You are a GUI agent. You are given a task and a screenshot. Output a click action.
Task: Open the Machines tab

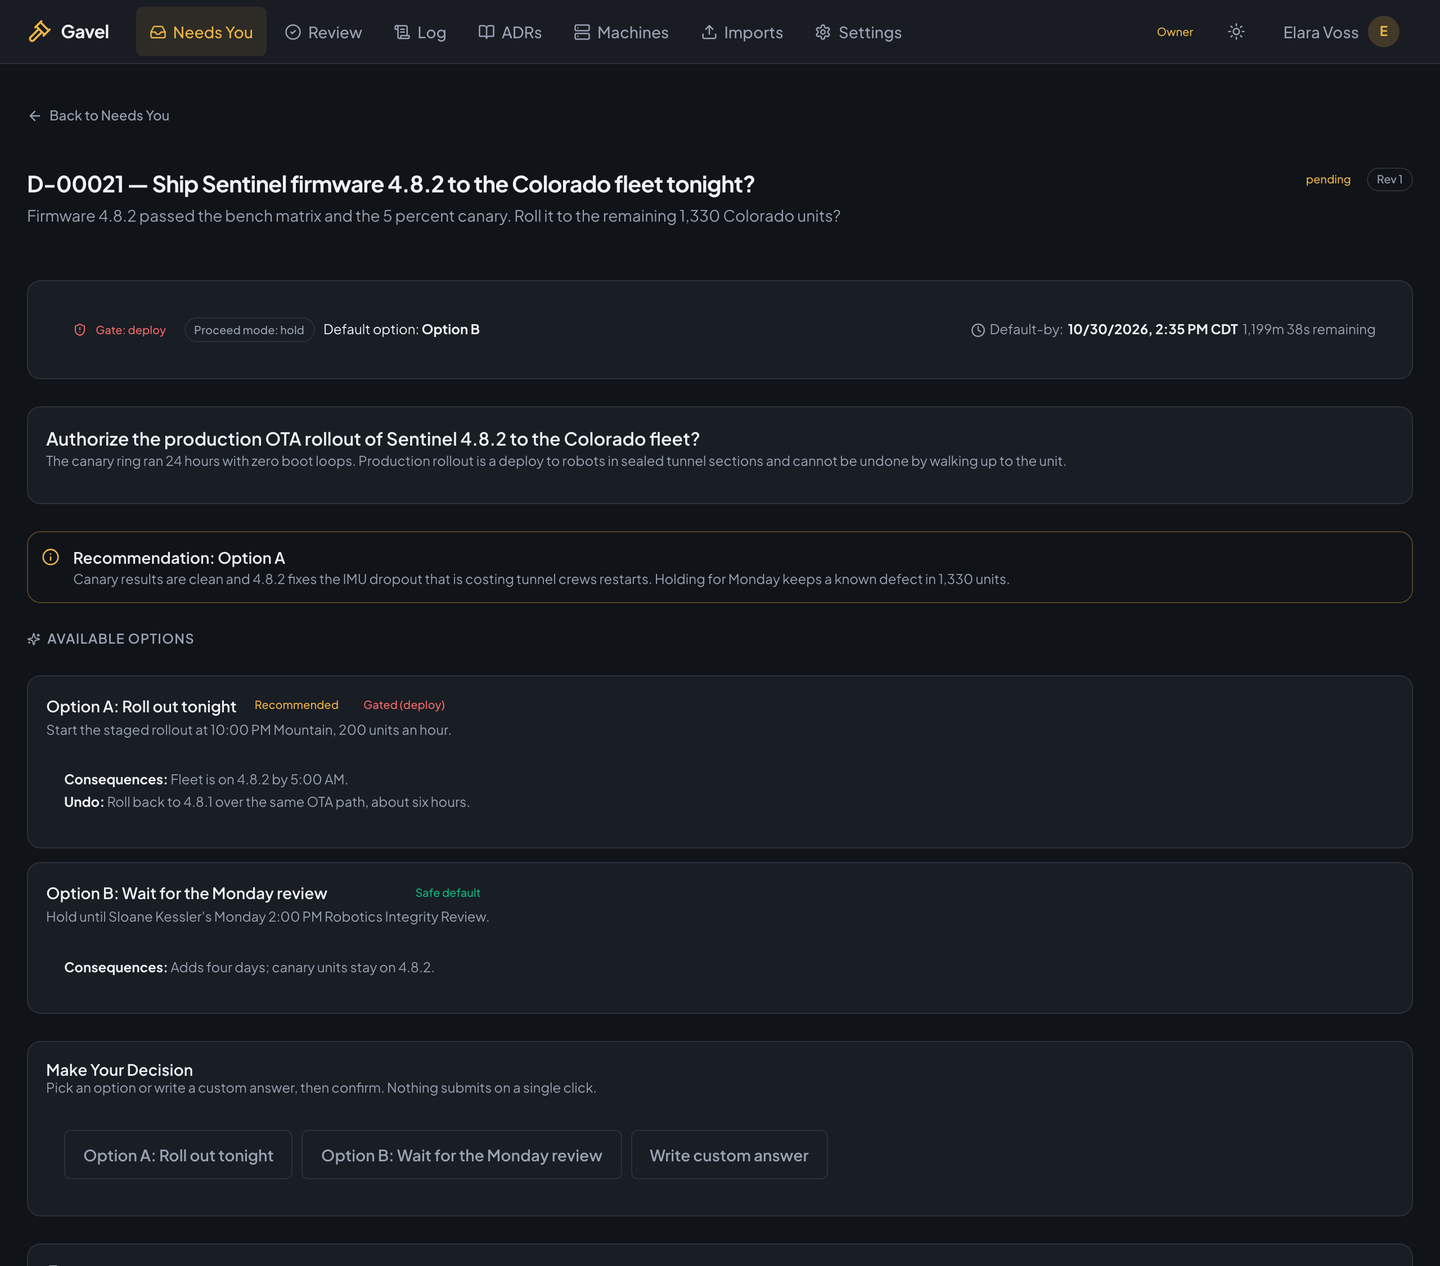[x=621, y=32]
